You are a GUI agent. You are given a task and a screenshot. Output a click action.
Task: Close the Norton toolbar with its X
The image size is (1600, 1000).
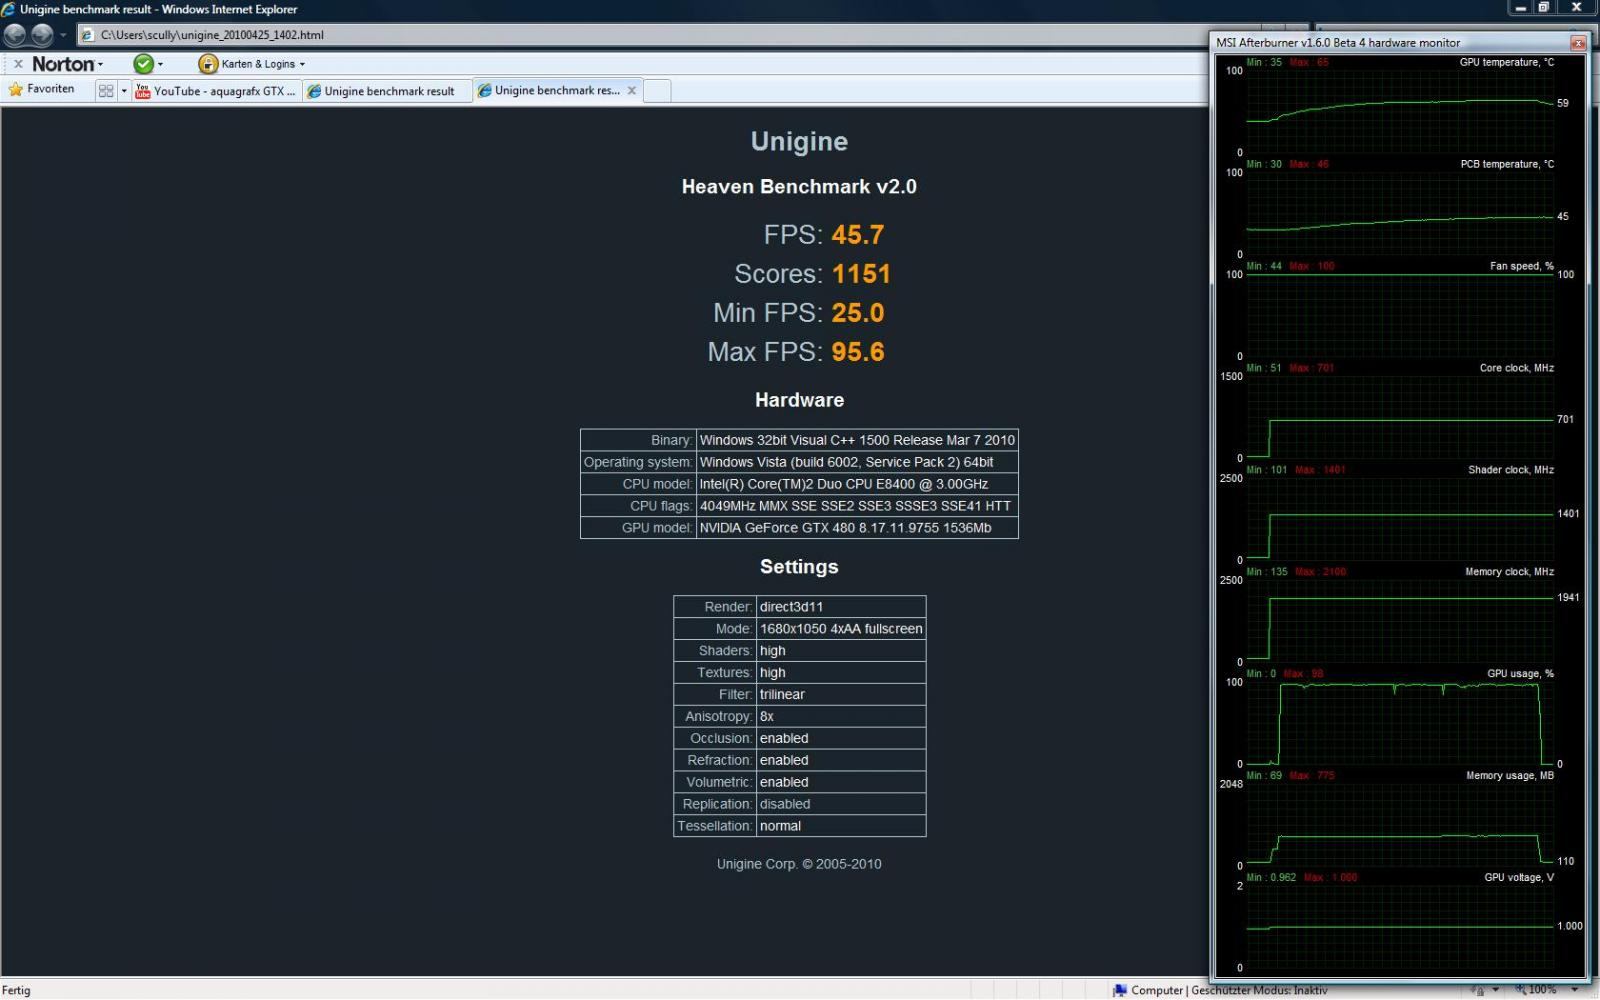(18, 64)
